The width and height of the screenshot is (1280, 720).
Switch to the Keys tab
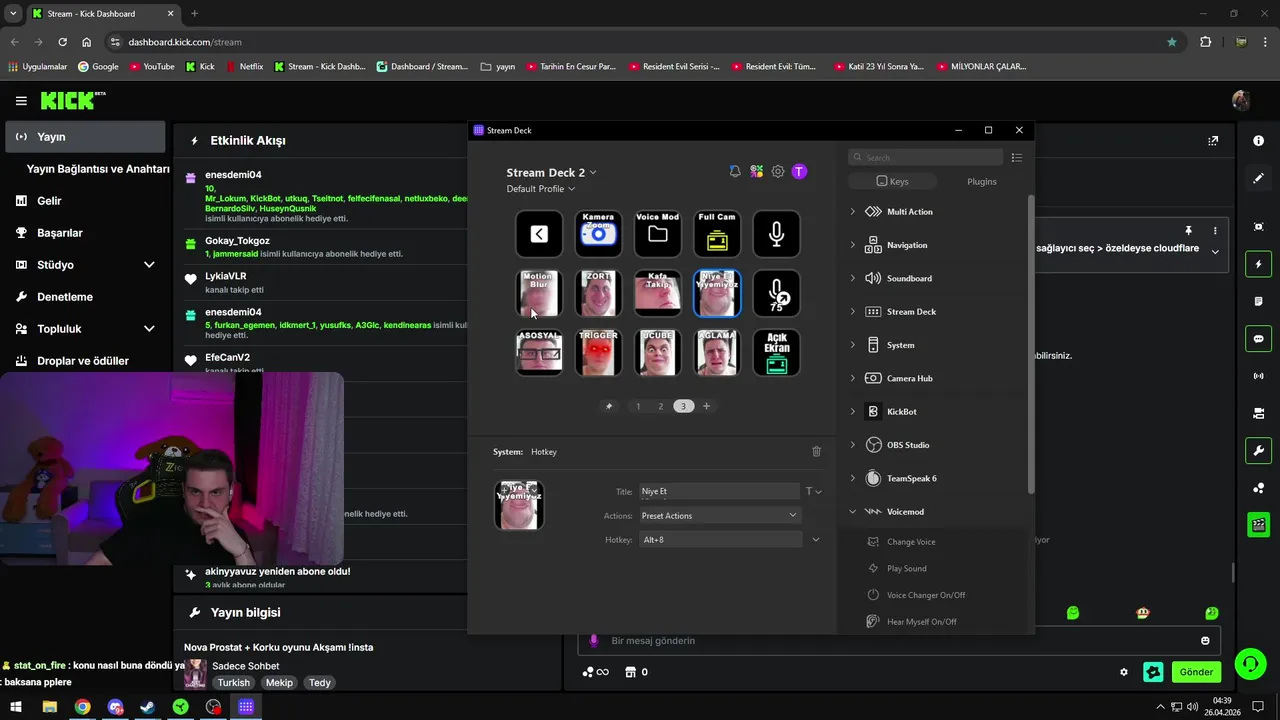pos(892,181)
